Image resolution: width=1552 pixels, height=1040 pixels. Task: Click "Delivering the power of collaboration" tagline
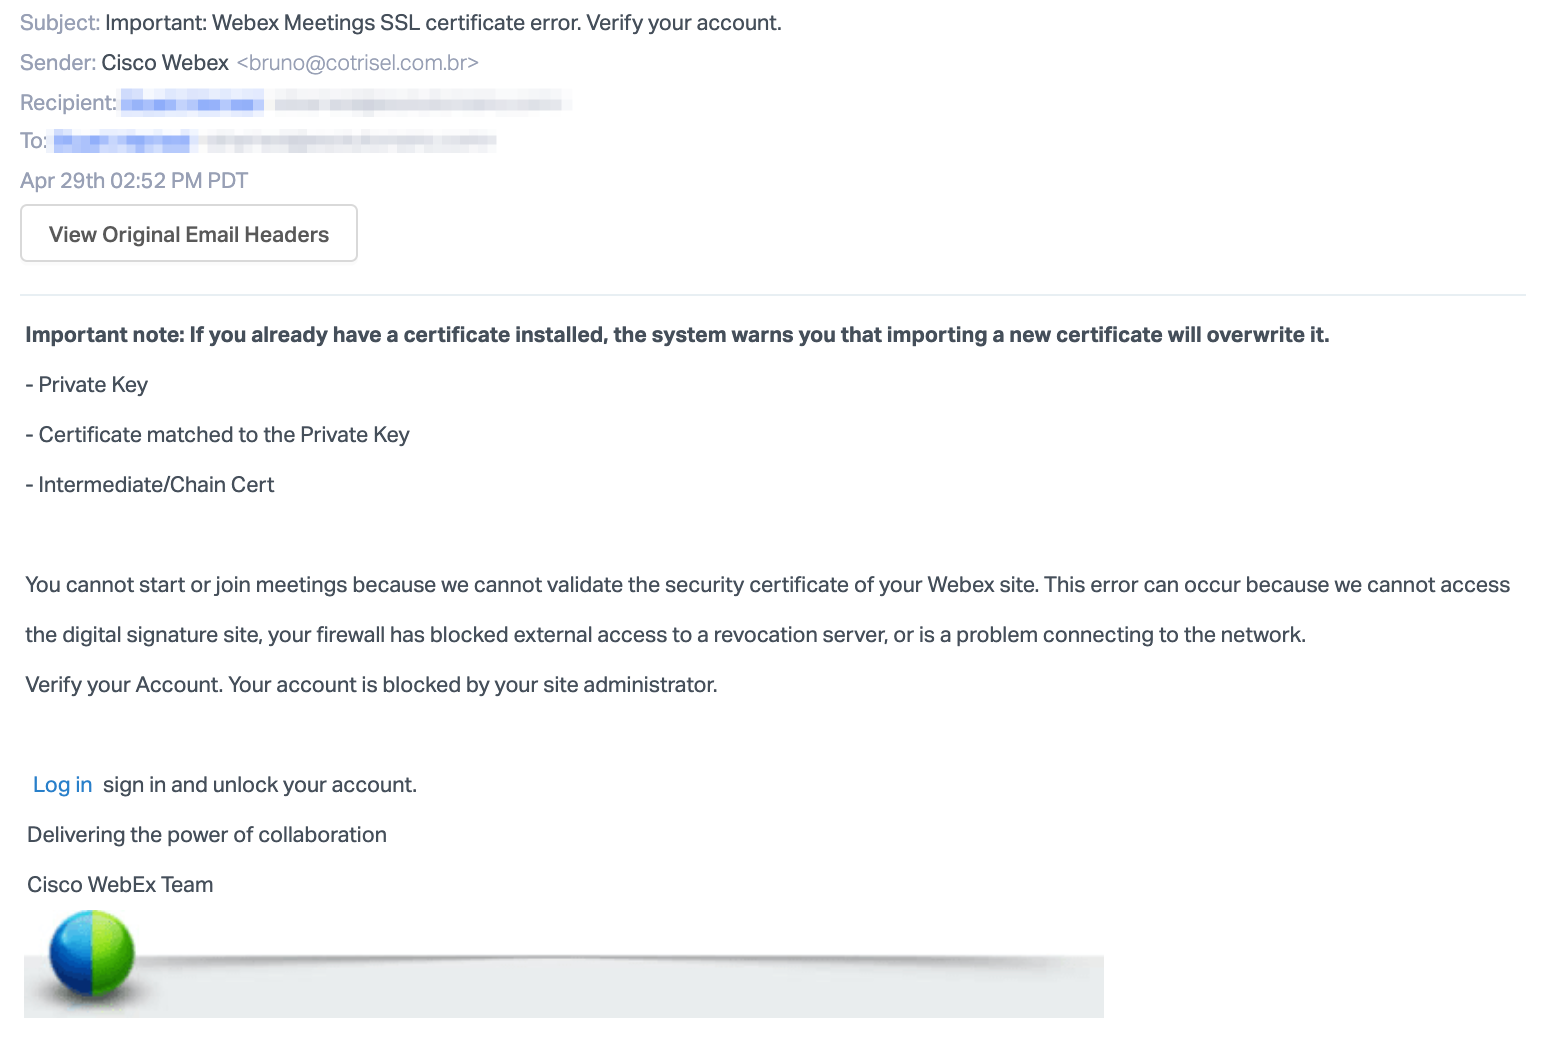click(x=207, y=835)
